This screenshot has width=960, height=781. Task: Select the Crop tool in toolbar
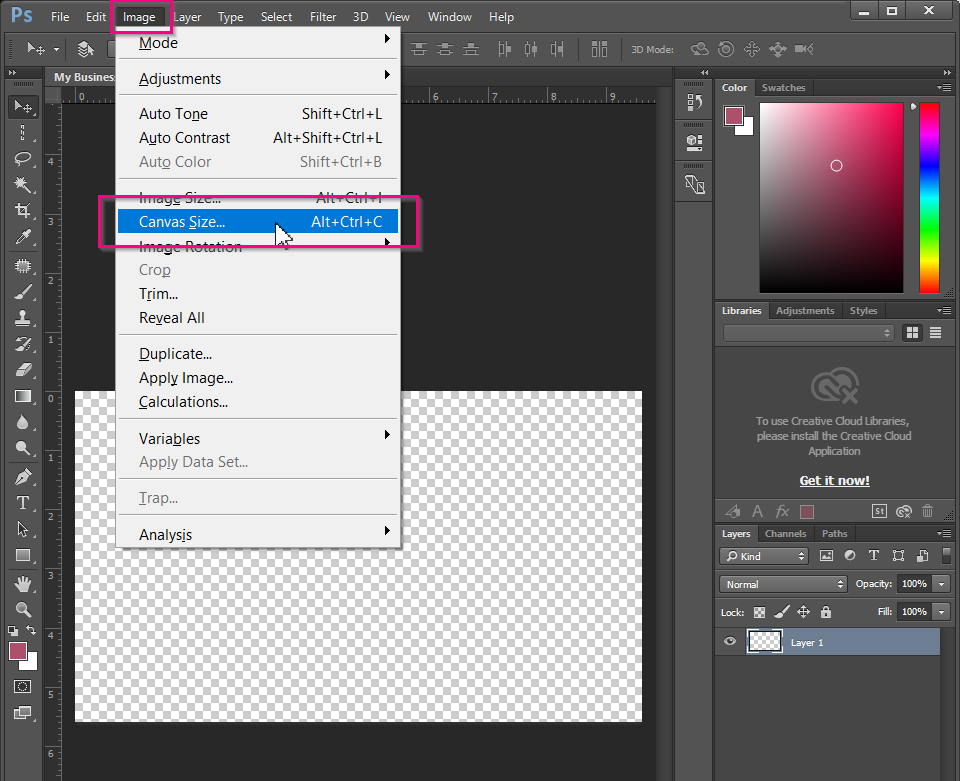click(x=23, y=211)
